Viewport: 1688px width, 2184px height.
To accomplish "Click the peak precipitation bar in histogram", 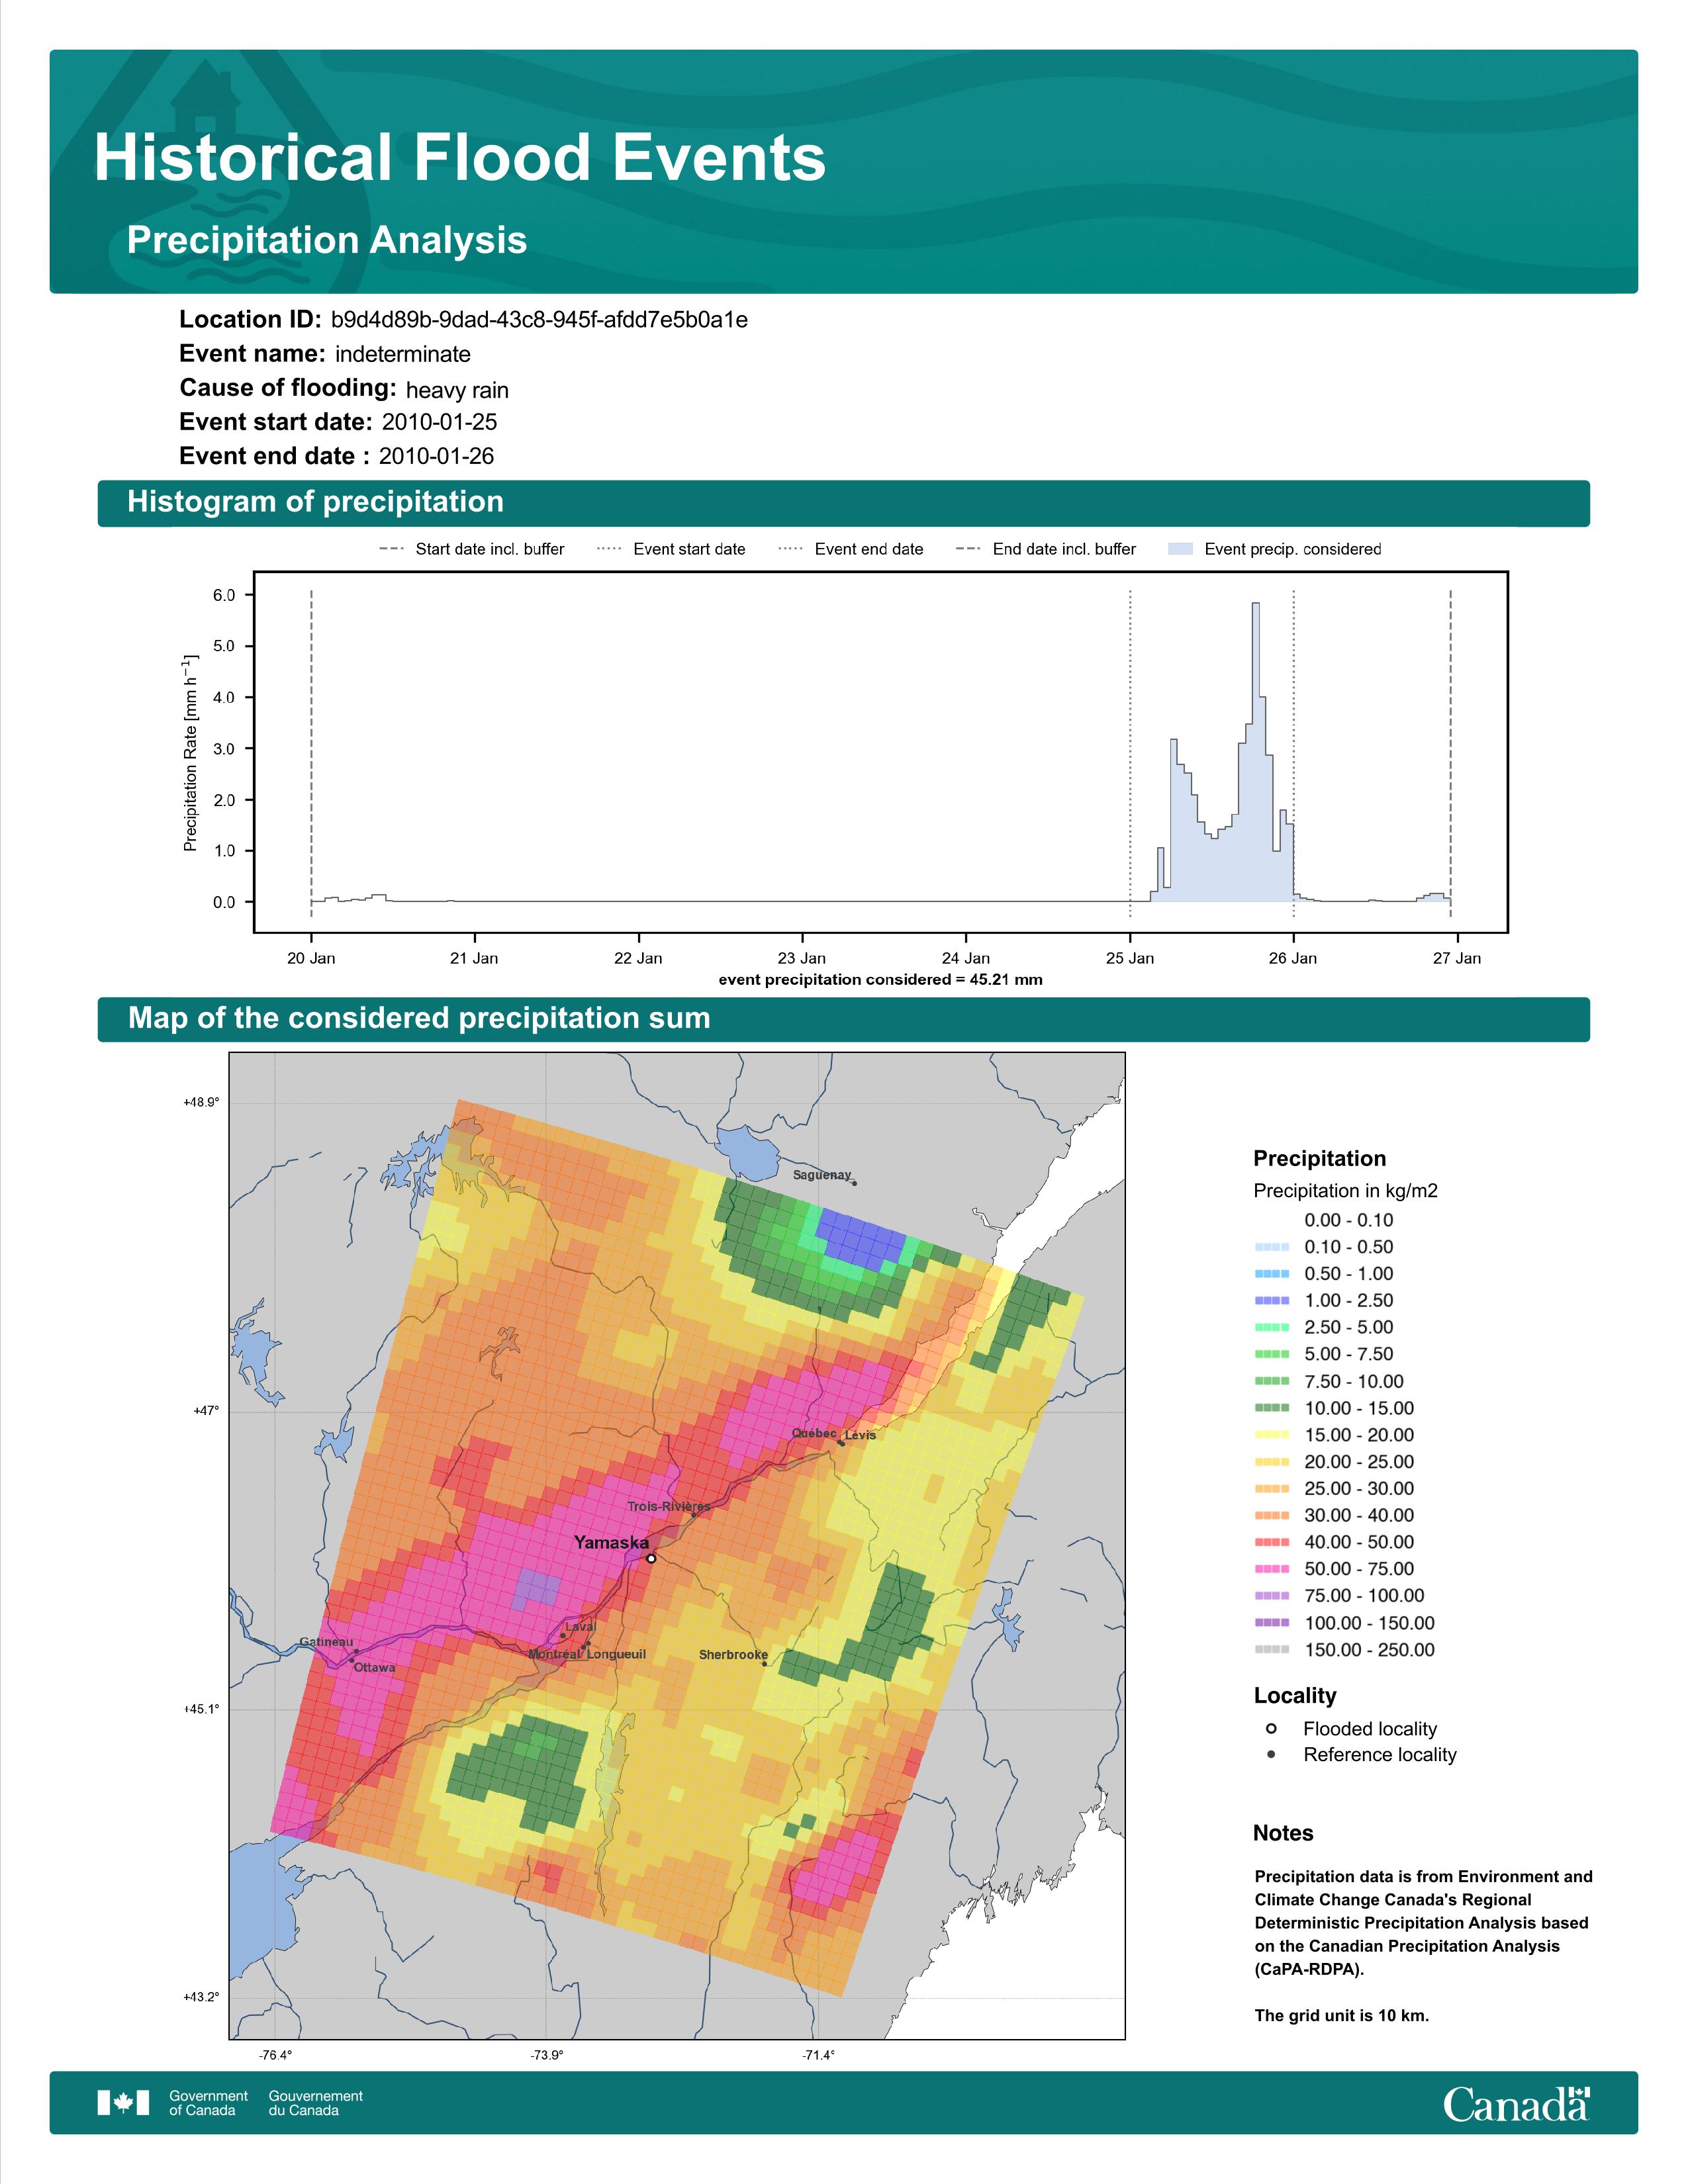I will 1255,752.
